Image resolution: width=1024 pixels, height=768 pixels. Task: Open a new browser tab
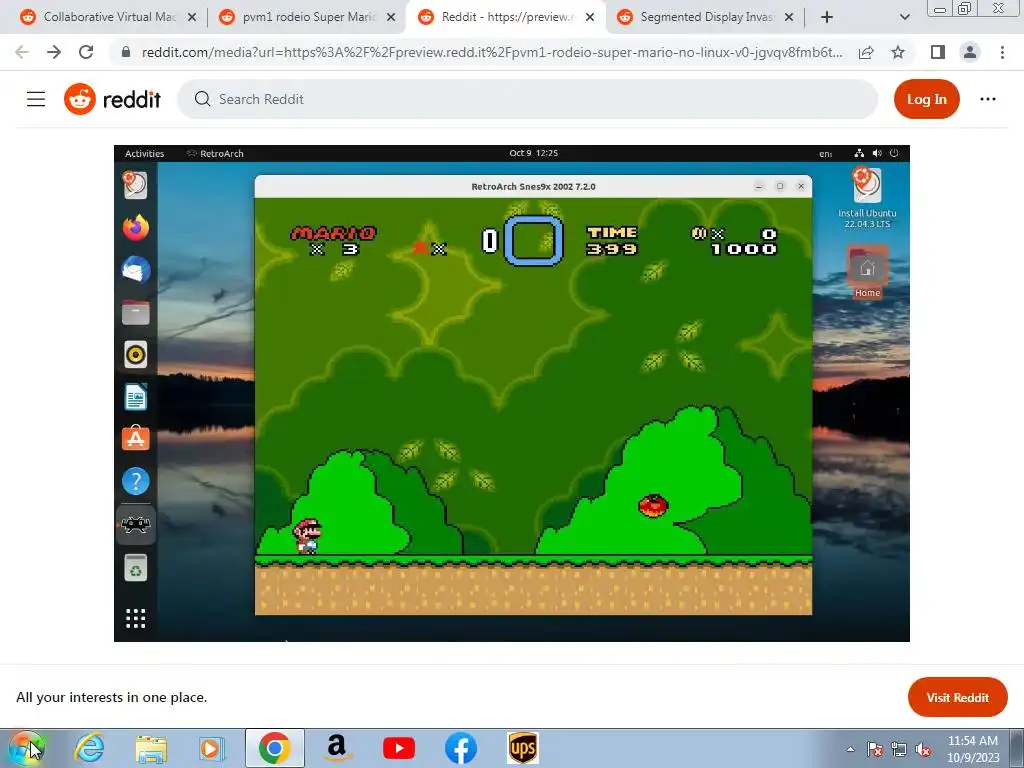[827, 18]
